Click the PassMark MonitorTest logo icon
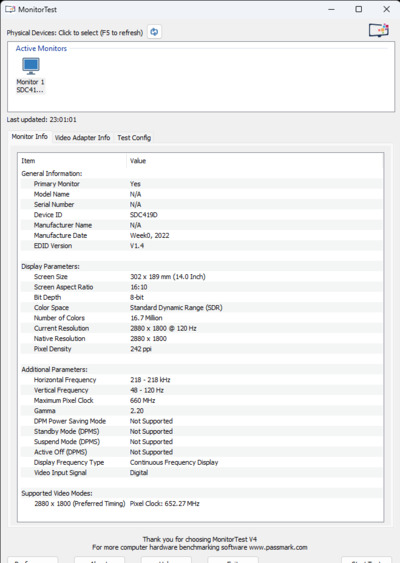This screenshot has height=563, width=400. tap(379, 30)
